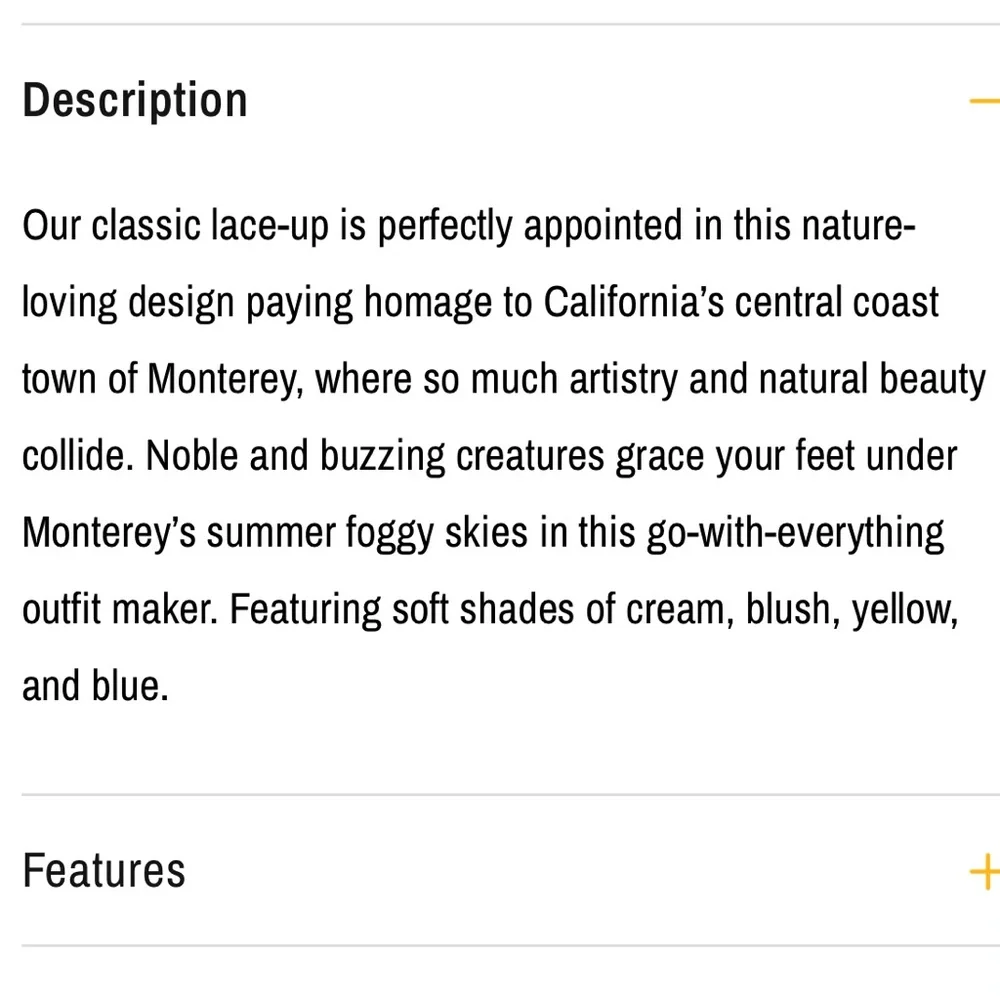The width and height of the screenshot is (1000, 1000).
Task: Click the word "Featuring" in the paragraph
Action: point(305,611)
